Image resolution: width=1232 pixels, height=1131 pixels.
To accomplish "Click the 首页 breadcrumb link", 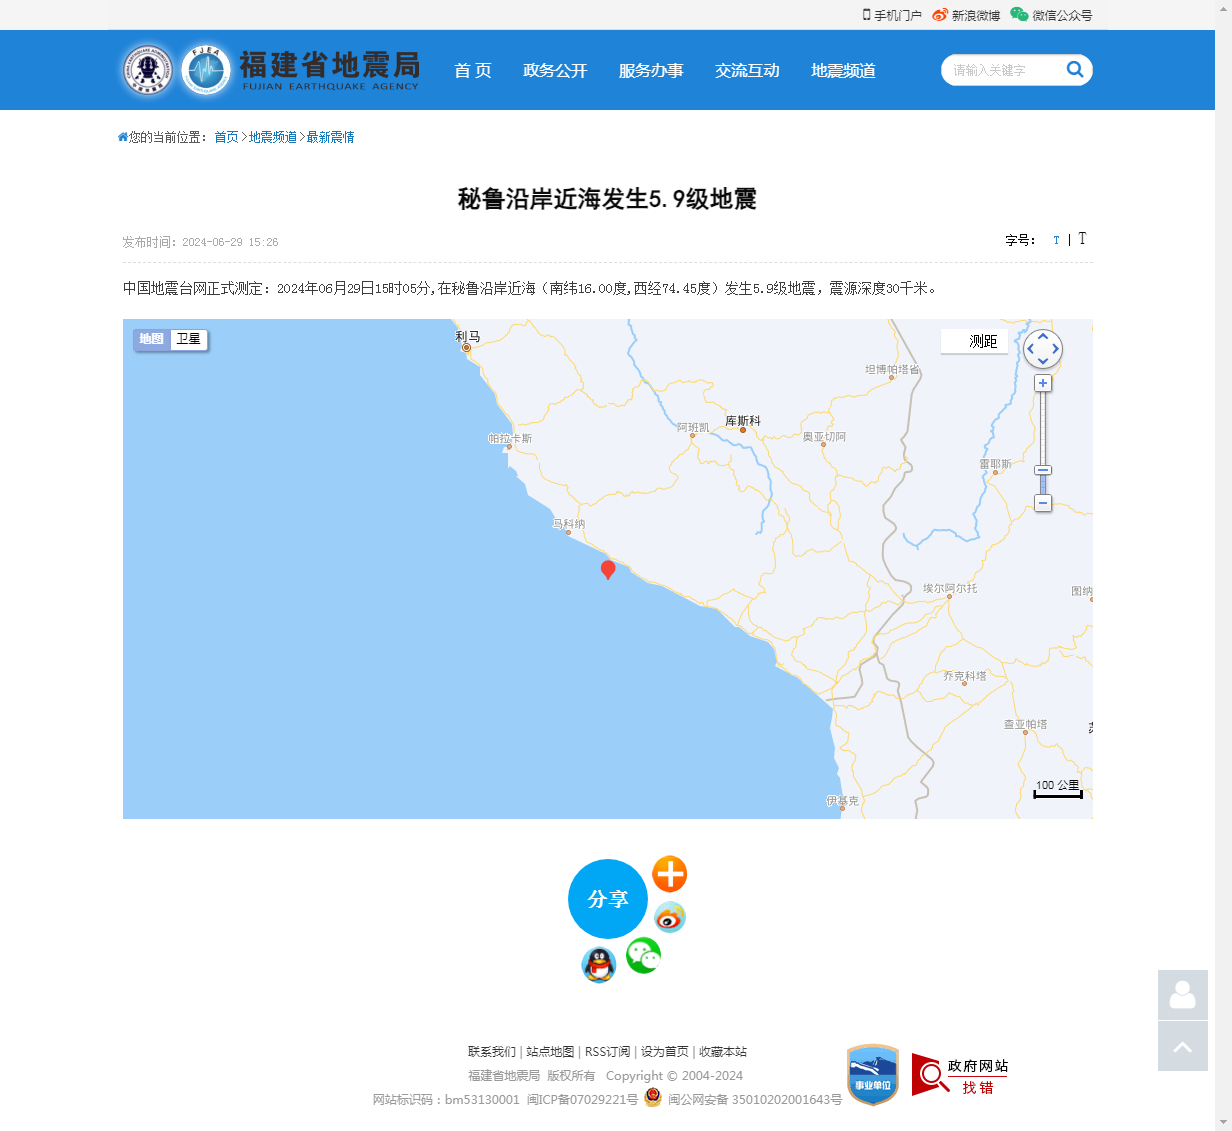I will point(227,137).
